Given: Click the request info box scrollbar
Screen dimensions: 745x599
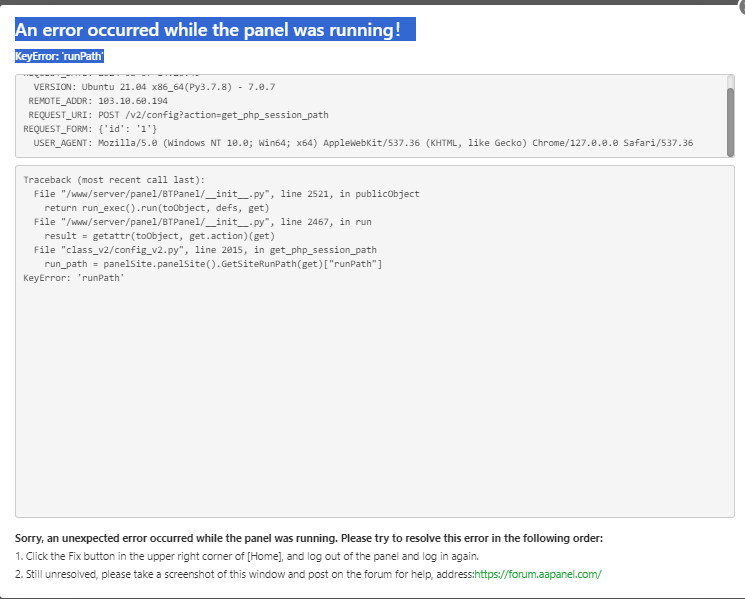Looking at the screenshot, I should pyautogui.click(x=730, y=120).
